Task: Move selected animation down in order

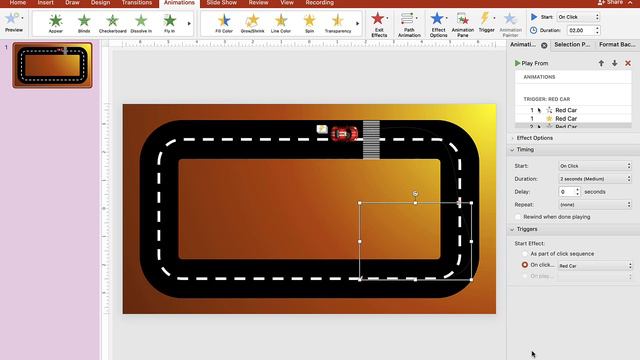Action: [x=614, y=63]
